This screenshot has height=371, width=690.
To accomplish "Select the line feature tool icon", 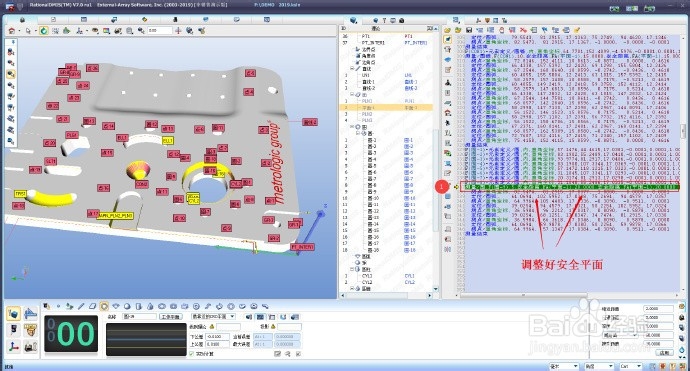I will coord(81,306).
